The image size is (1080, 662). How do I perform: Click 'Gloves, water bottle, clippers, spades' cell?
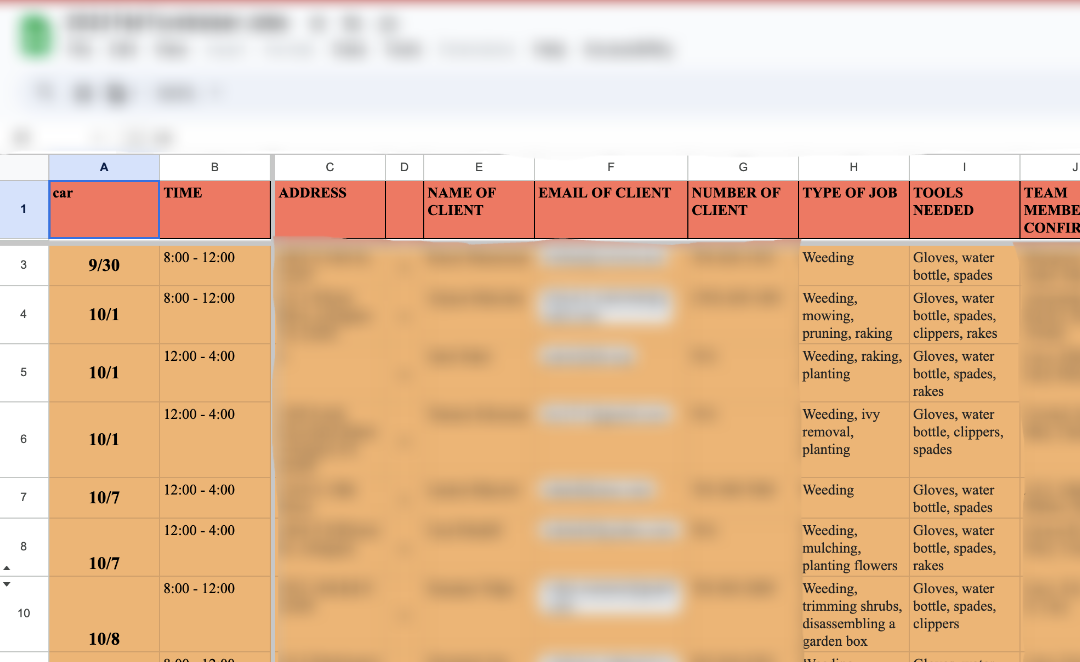[964, 439]
